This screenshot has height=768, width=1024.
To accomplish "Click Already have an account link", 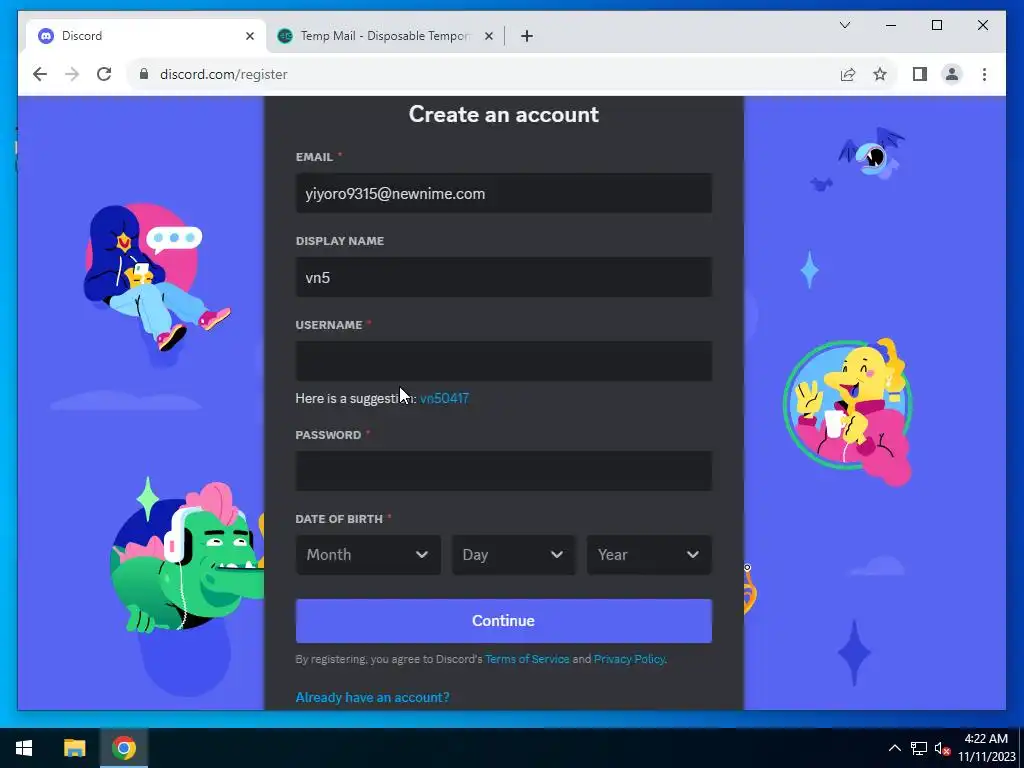I will click(372, 697).
